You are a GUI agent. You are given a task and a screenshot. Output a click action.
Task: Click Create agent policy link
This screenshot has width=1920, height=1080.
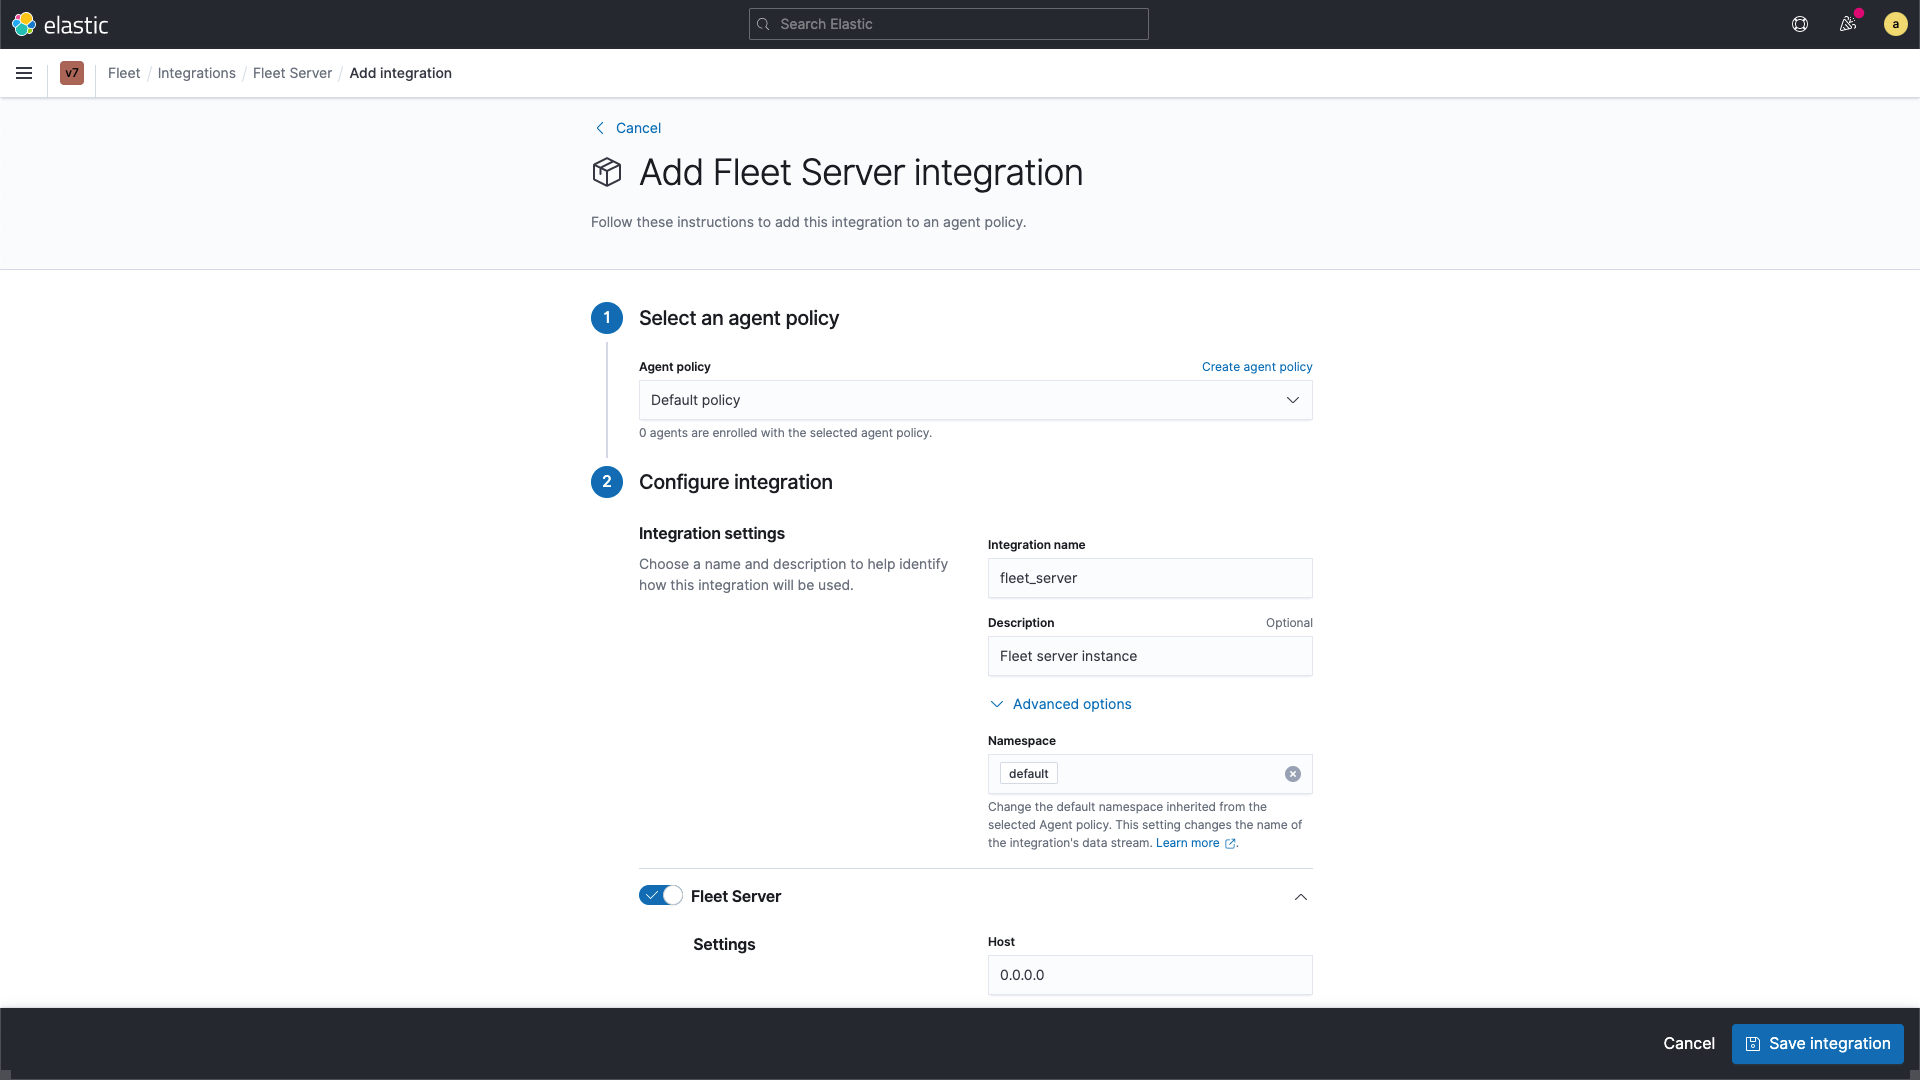1257,367
